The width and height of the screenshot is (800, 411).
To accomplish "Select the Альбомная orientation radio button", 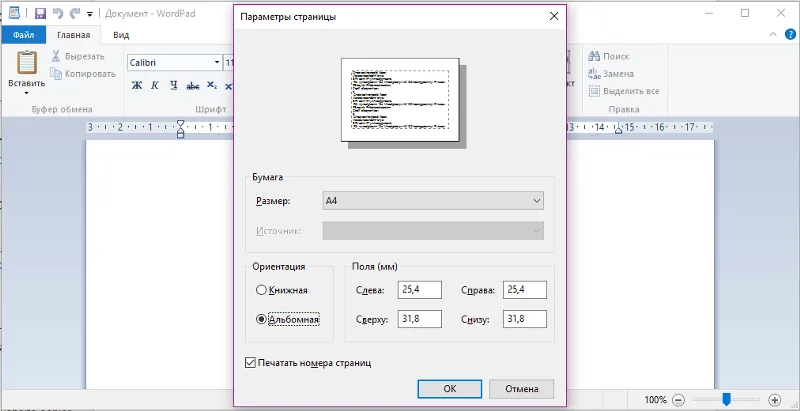I will (x=261, y=320).
